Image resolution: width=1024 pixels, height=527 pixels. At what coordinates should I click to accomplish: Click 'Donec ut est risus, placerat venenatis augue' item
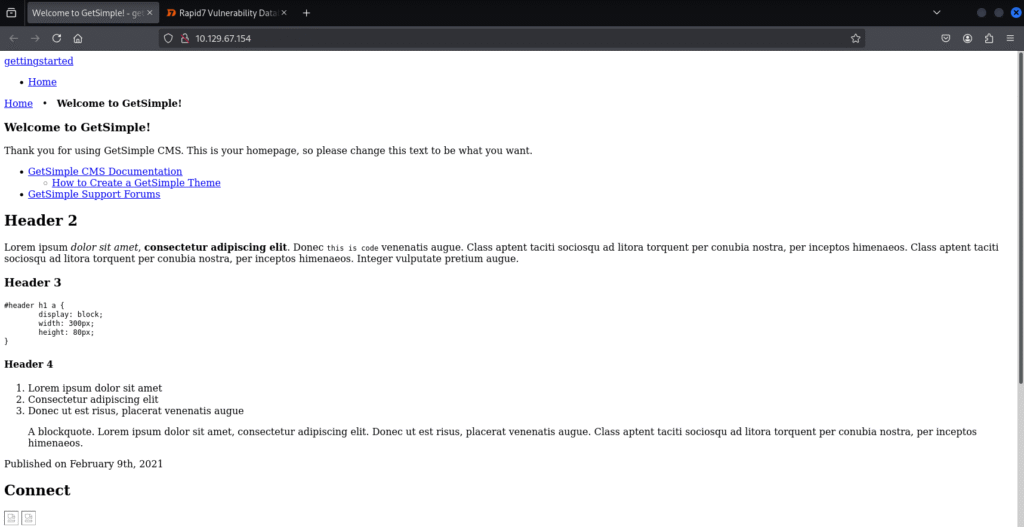tap(136, 411)
